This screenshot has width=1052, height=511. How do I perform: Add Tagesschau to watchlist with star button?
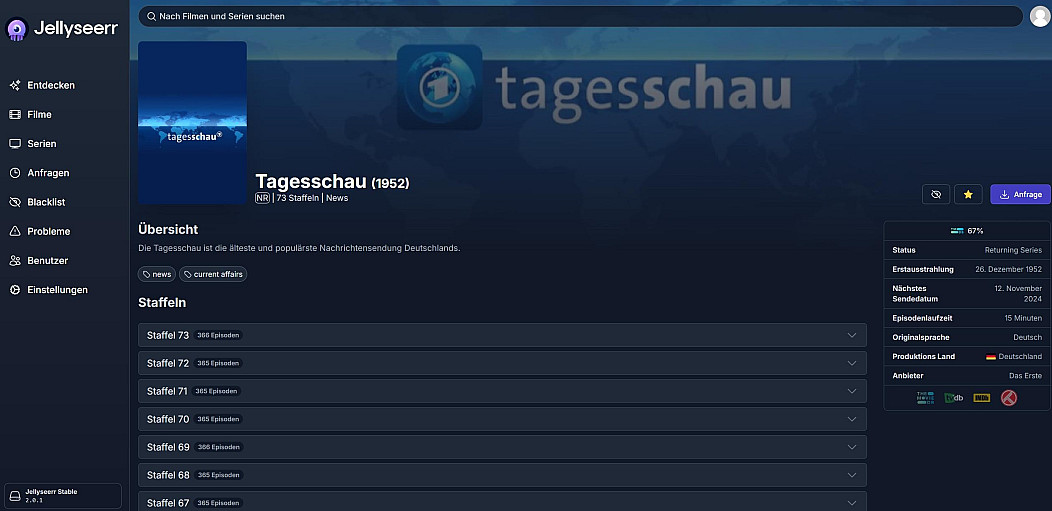(x=968, y=194)
